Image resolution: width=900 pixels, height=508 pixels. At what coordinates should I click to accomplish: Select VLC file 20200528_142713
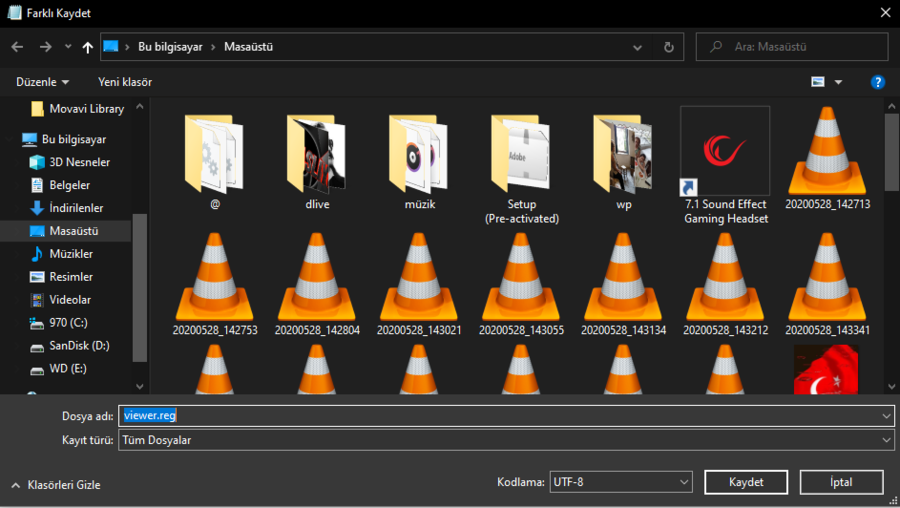tap(828, 158)
